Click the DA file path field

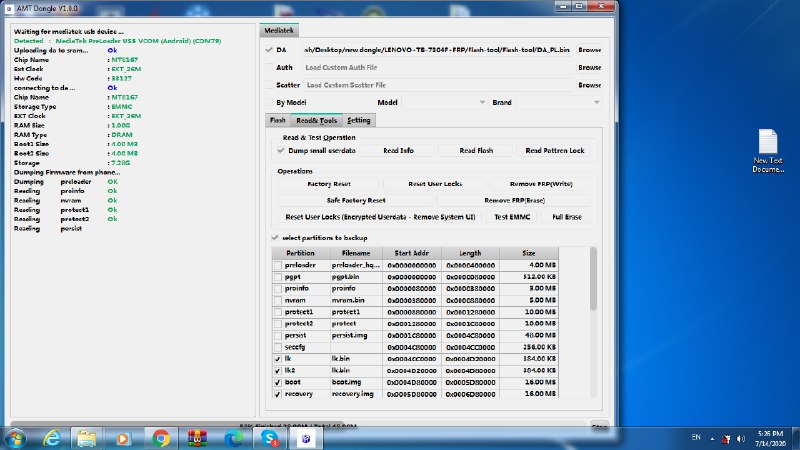point(437,50)
